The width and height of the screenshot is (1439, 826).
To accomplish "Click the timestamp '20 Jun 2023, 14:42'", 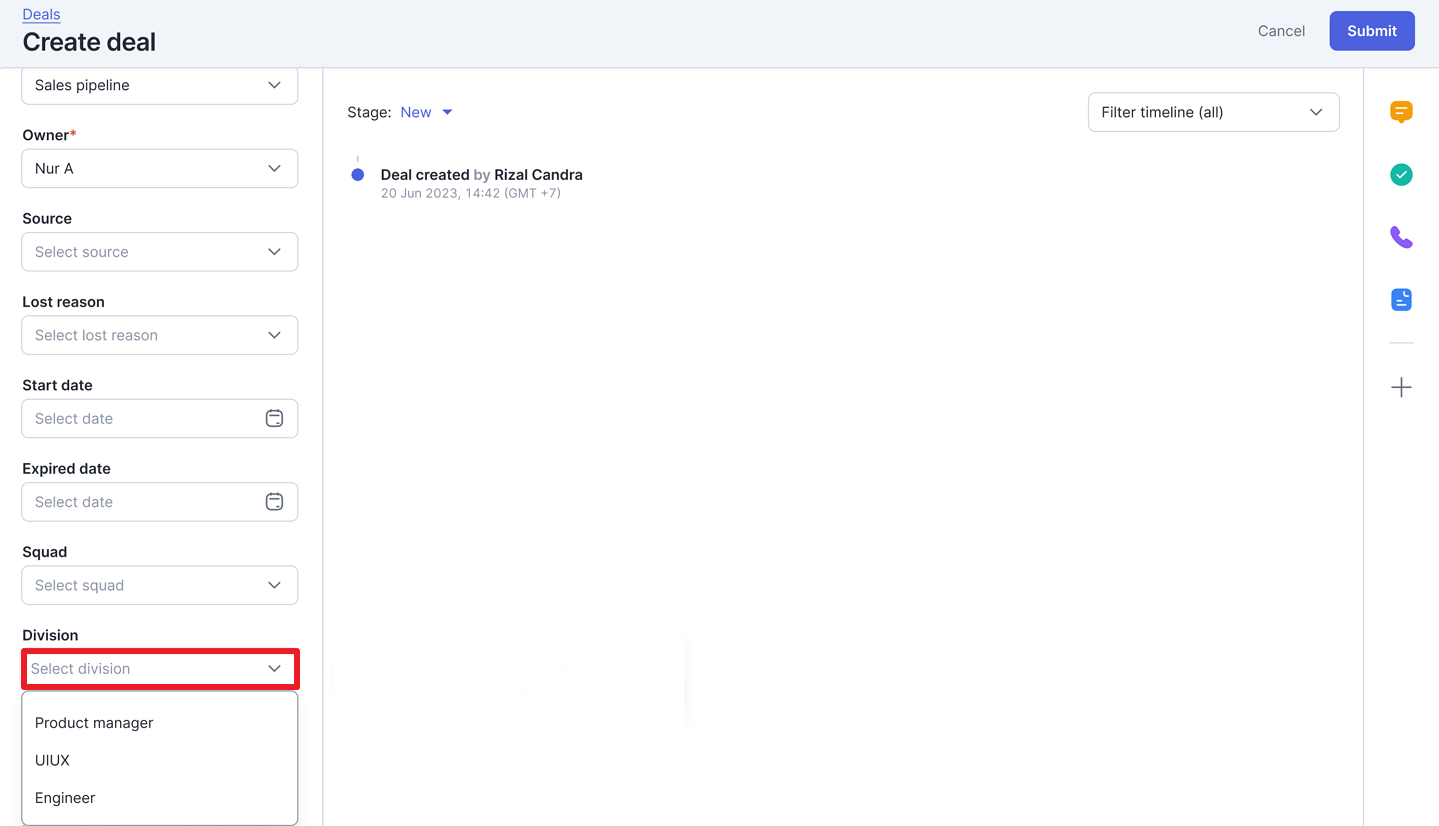I will (x=471, y=193).
